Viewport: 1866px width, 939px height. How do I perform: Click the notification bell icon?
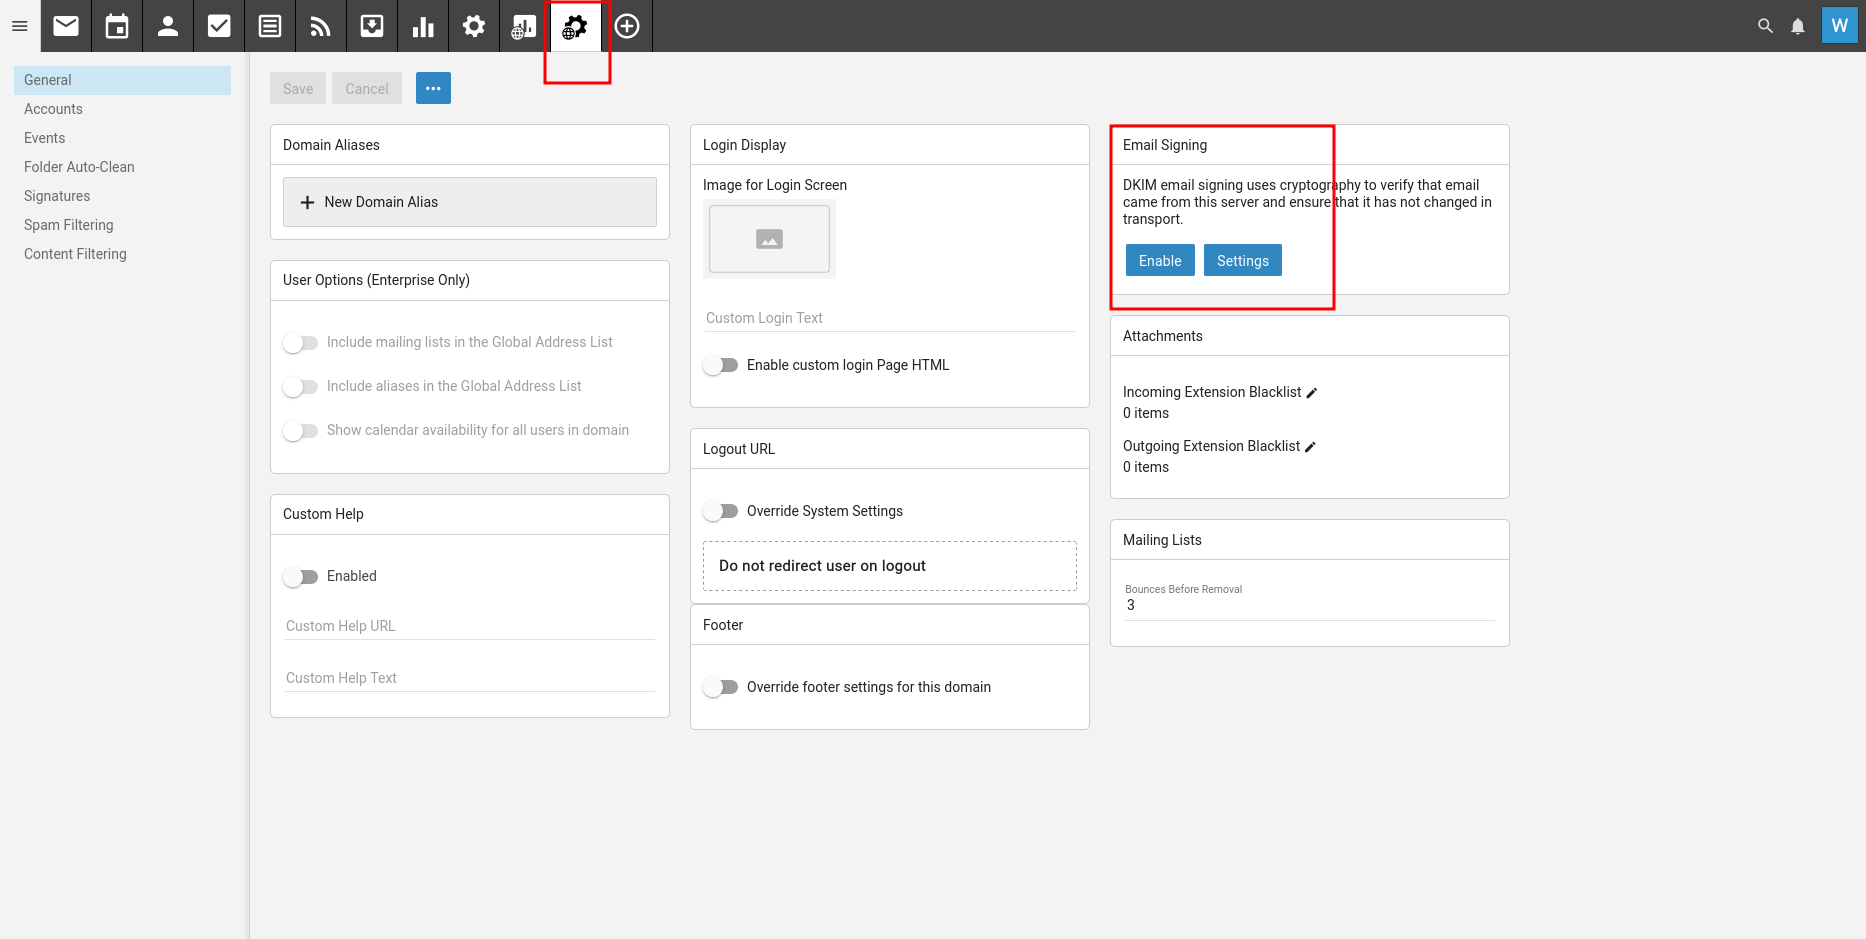click(1798, 25)
